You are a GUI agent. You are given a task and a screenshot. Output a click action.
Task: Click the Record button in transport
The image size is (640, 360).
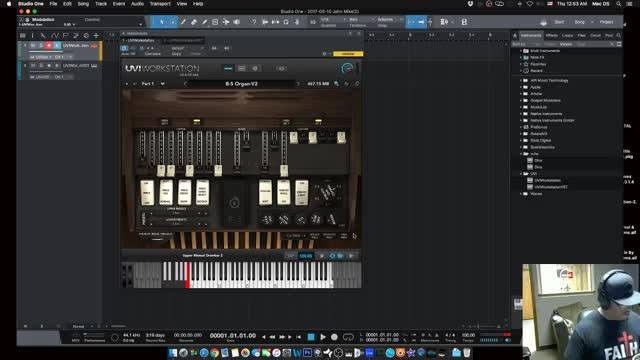(x=334, y=337)
